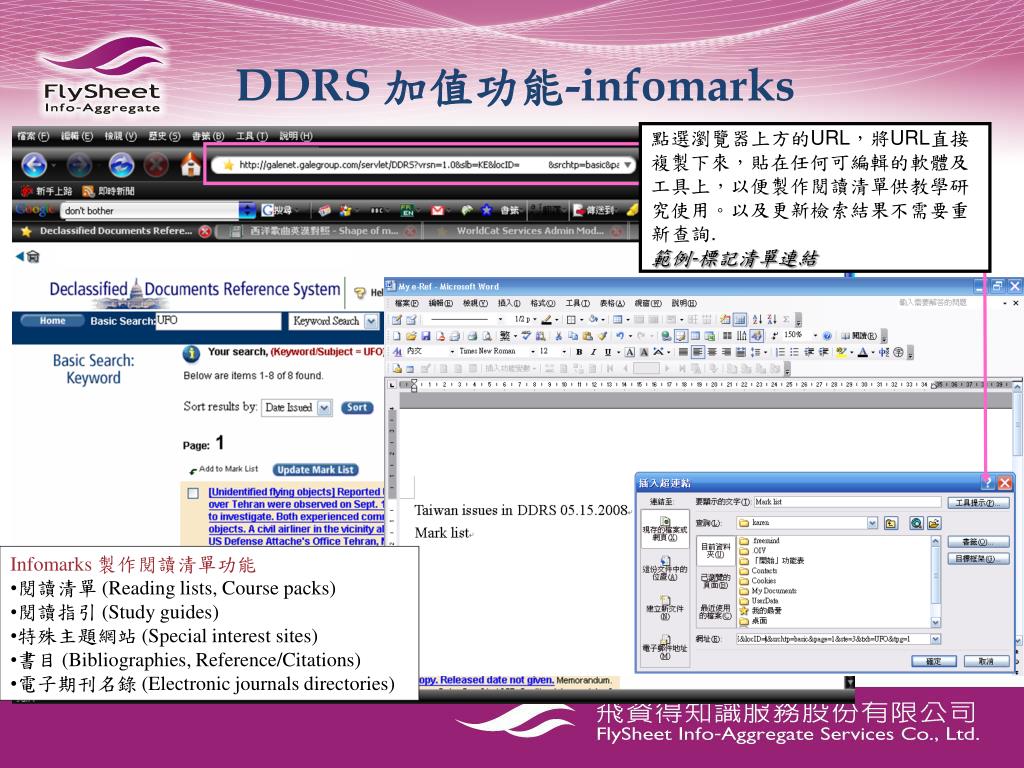Open the Unidentified flying objects result link
Viewport: 1024px width, 768px height.
point(296,517)
